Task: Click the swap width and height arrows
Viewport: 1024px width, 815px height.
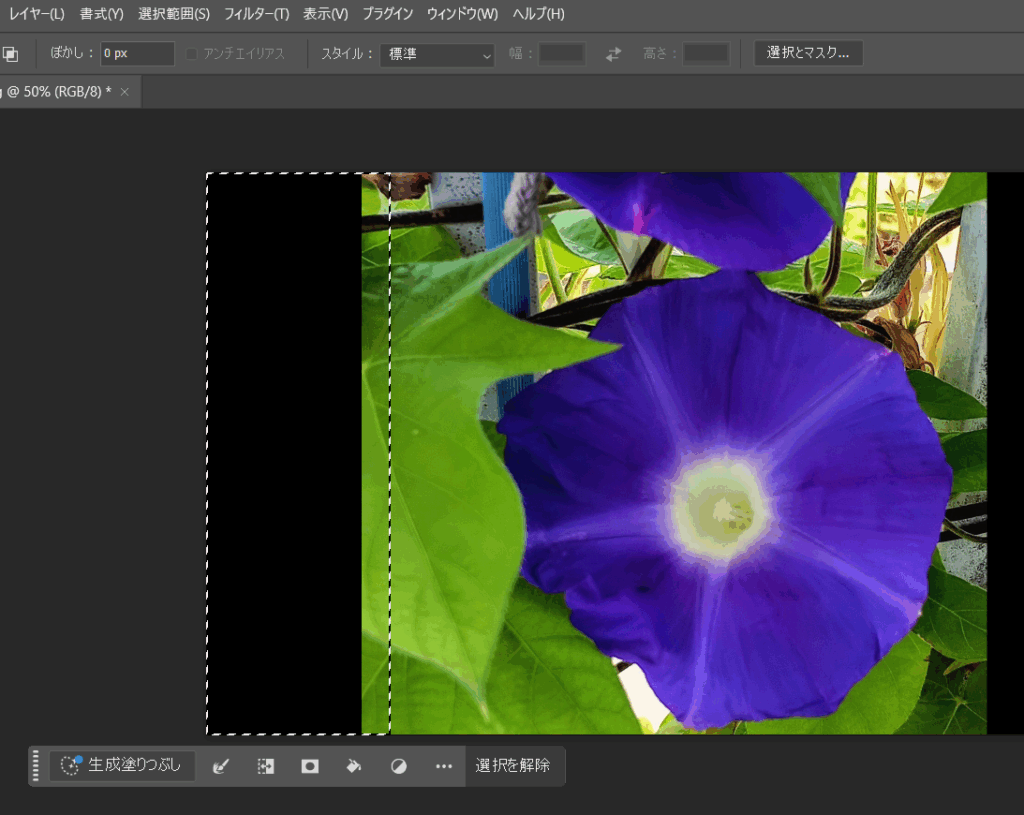Action: coord(613,54)
